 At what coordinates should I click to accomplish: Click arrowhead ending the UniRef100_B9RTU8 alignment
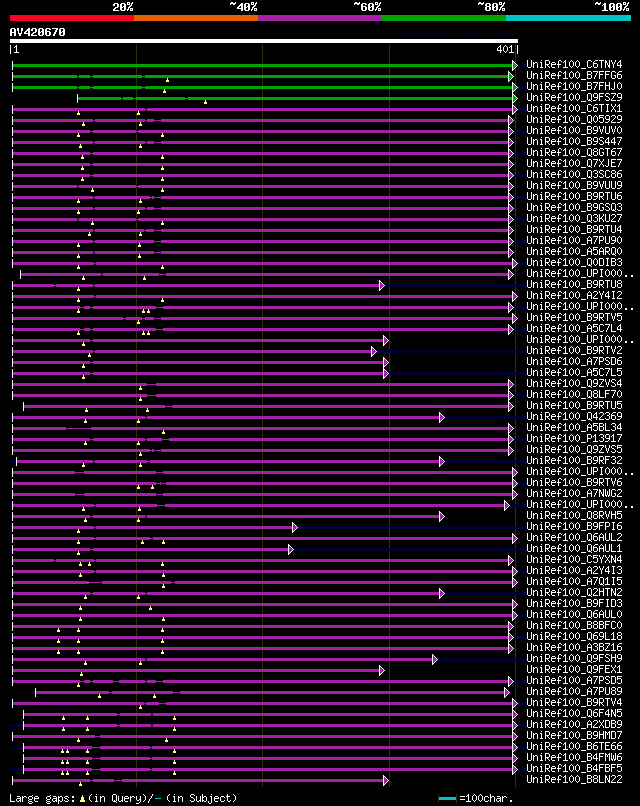(x=381, y=285)
